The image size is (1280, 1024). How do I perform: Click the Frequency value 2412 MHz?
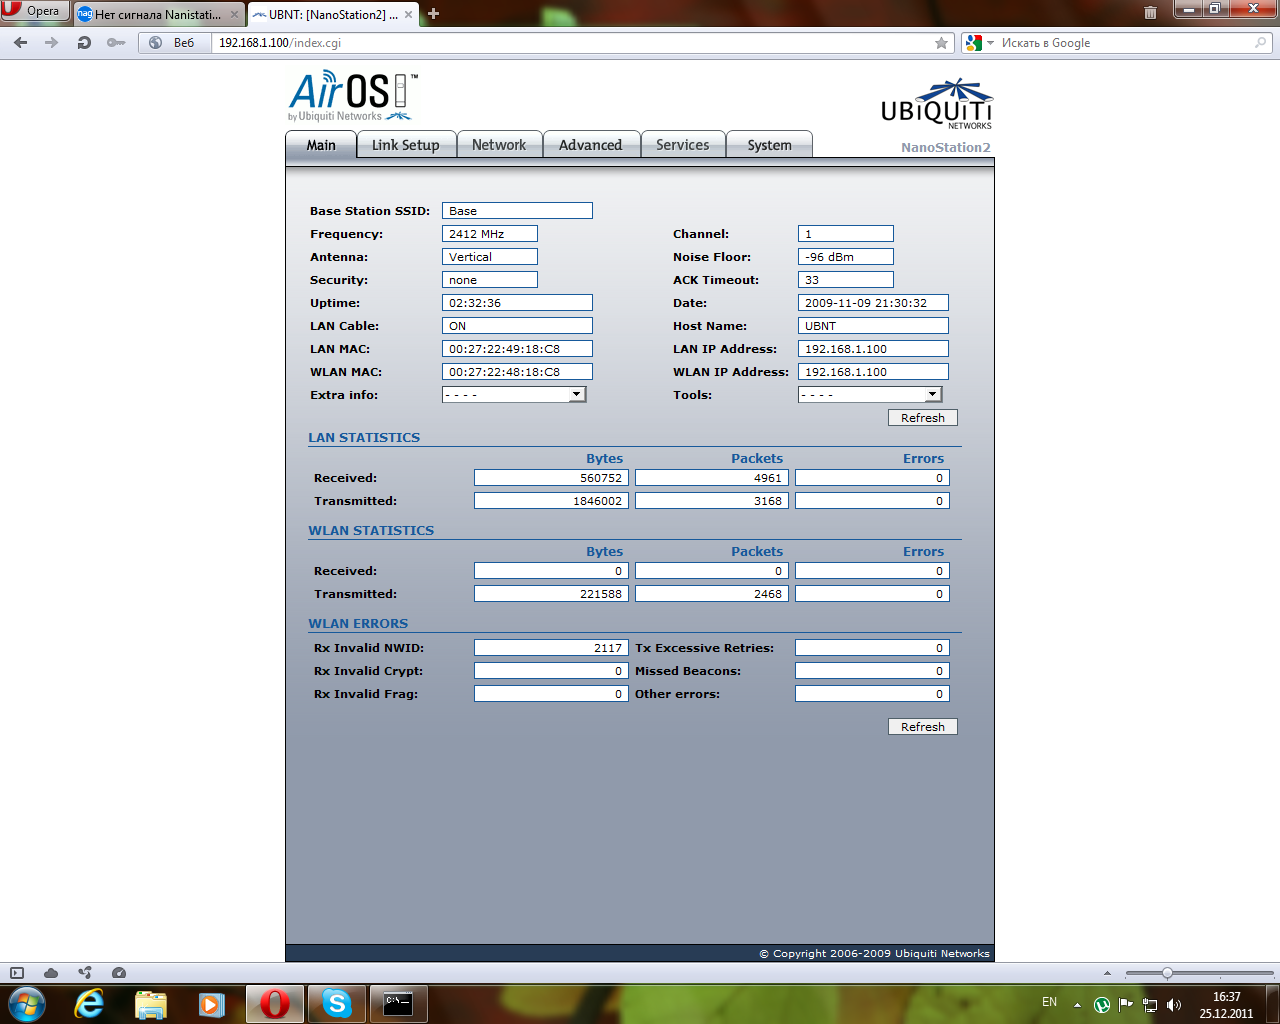coord(490,234)
